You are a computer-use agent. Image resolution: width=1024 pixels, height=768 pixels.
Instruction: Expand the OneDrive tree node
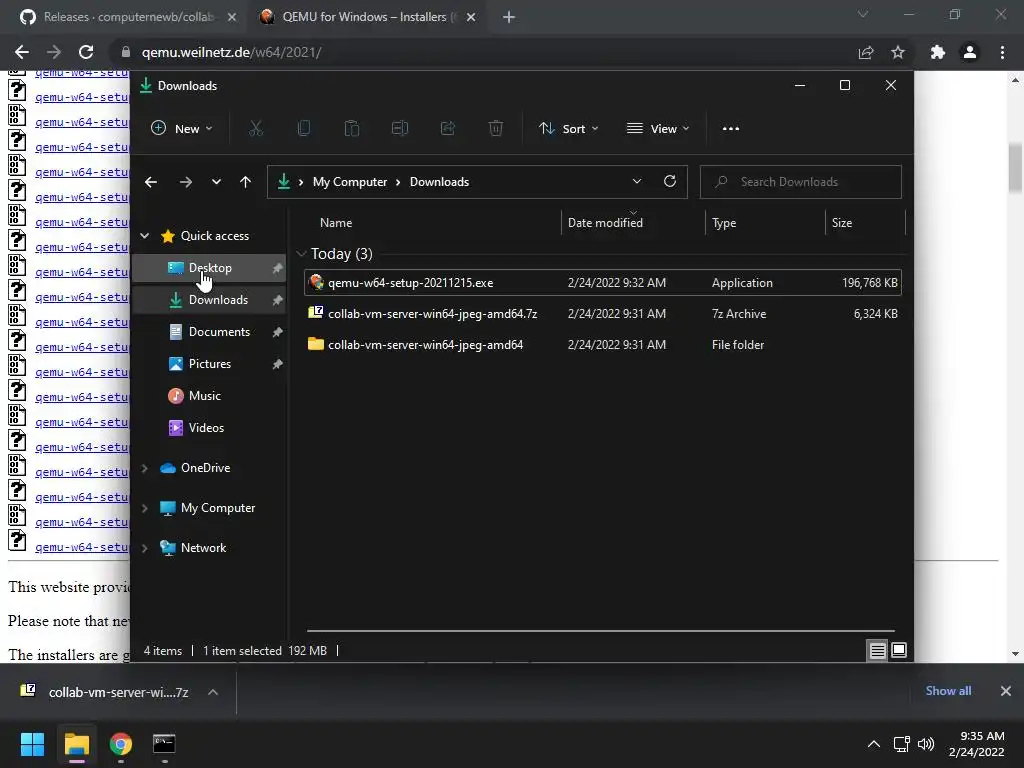click(145, 468)
